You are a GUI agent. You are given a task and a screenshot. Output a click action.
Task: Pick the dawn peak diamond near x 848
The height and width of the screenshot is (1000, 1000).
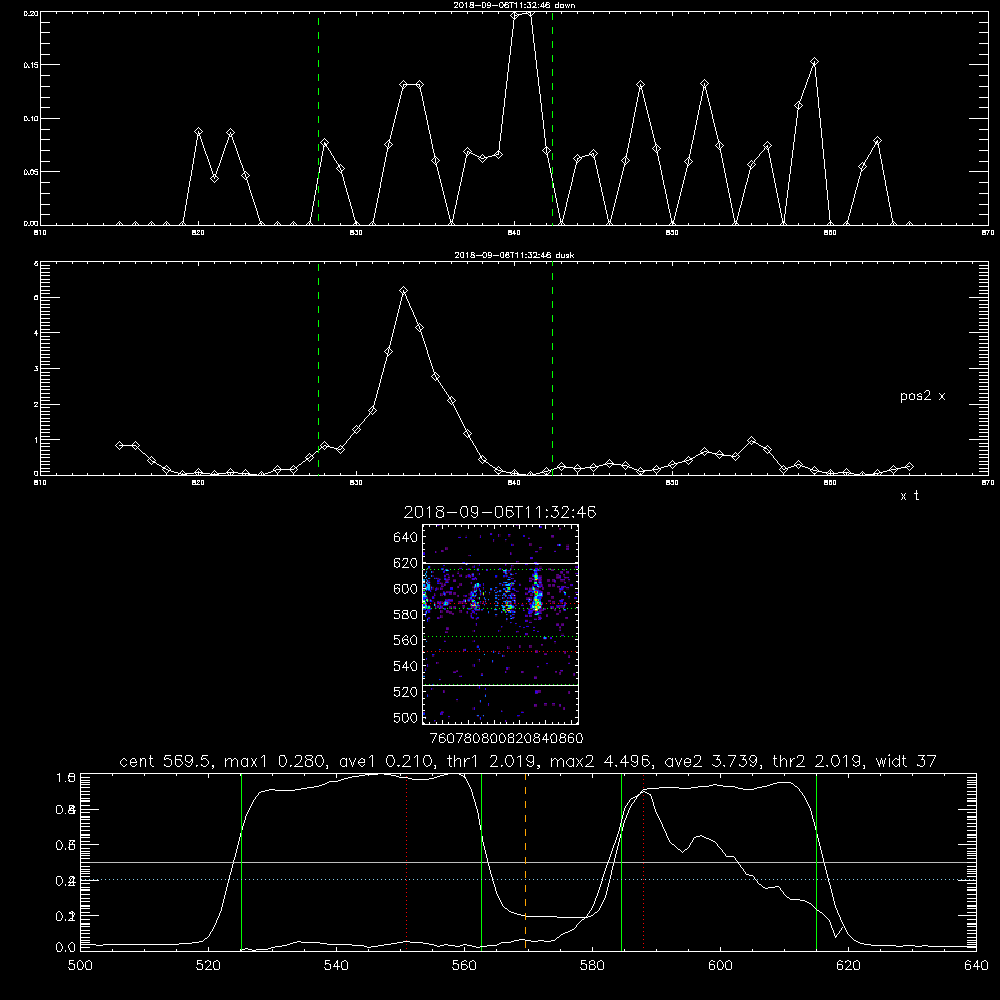point(640,85)
